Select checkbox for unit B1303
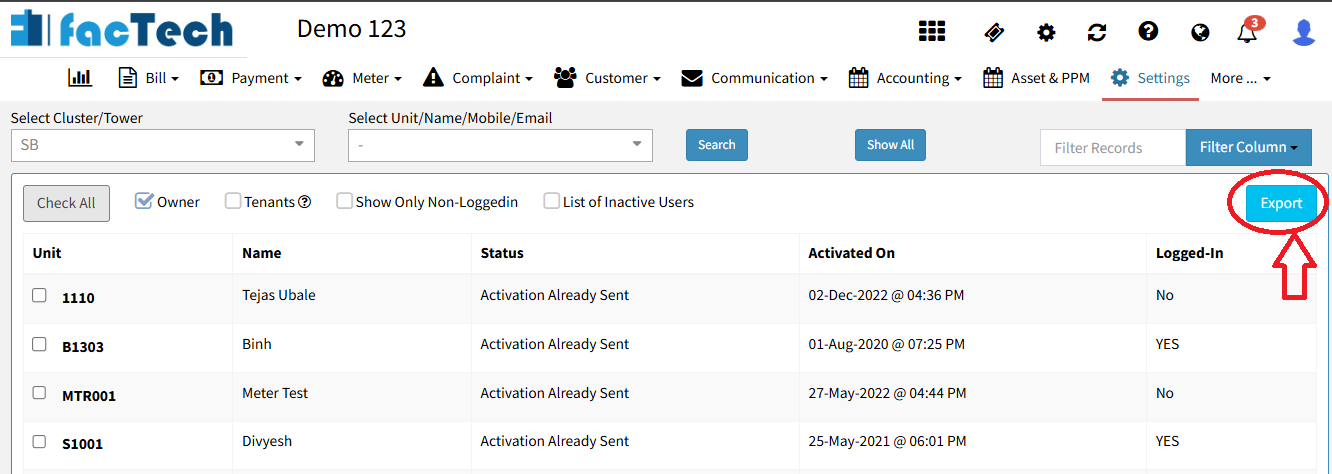This screenshot has width=1332, height=474. tap(39, 344)
